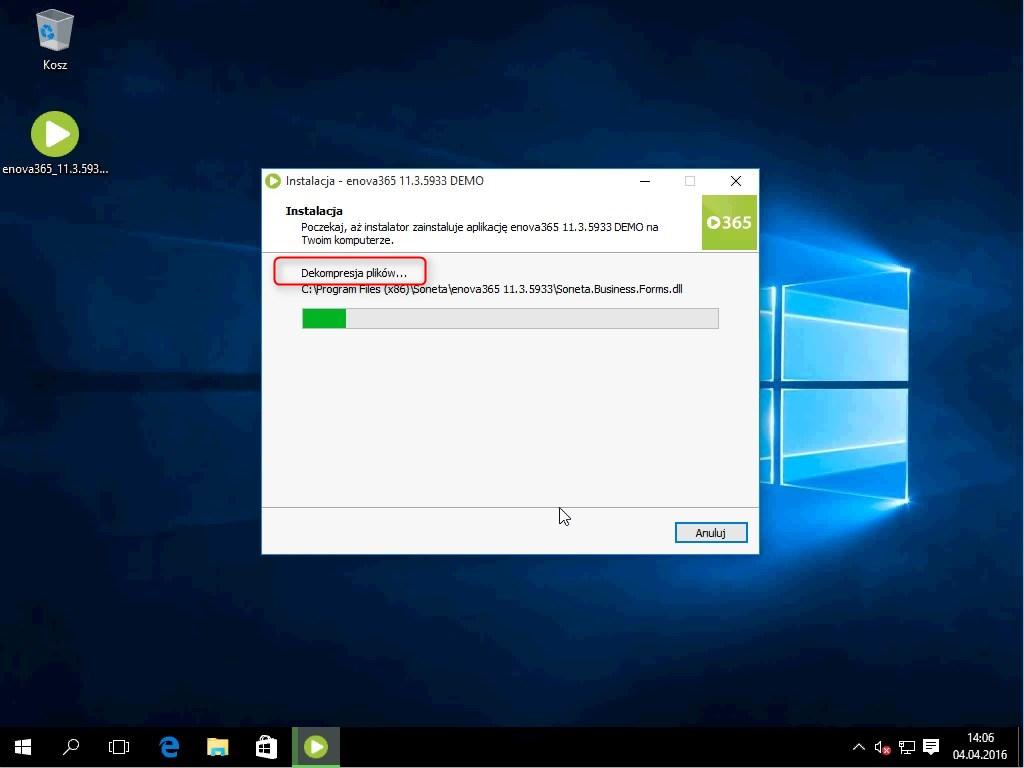This screenshot has width=1024, height=768.
Task: Launch Microsoft Edge from taskbar
Action: pyautogui.click(x=169, y=746)
